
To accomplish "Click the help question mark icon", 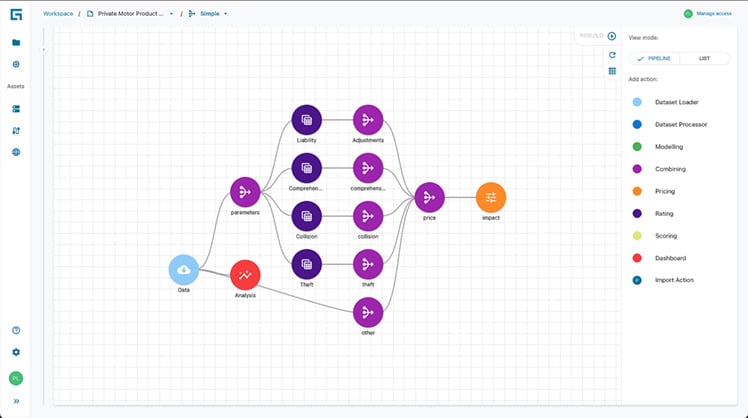I will tap(16, 330).
